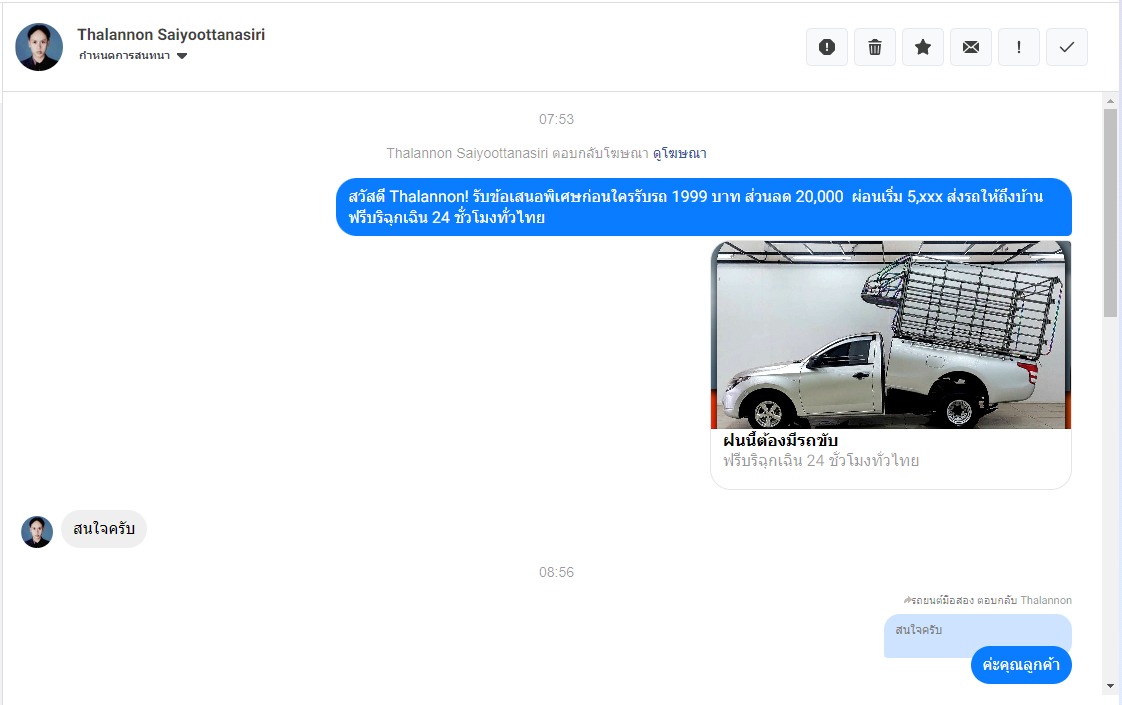This screenshot has width=1122, height=705.
Task: Expand กำหนดการสนทนา dropdown arrow
Action: [182, 56]
